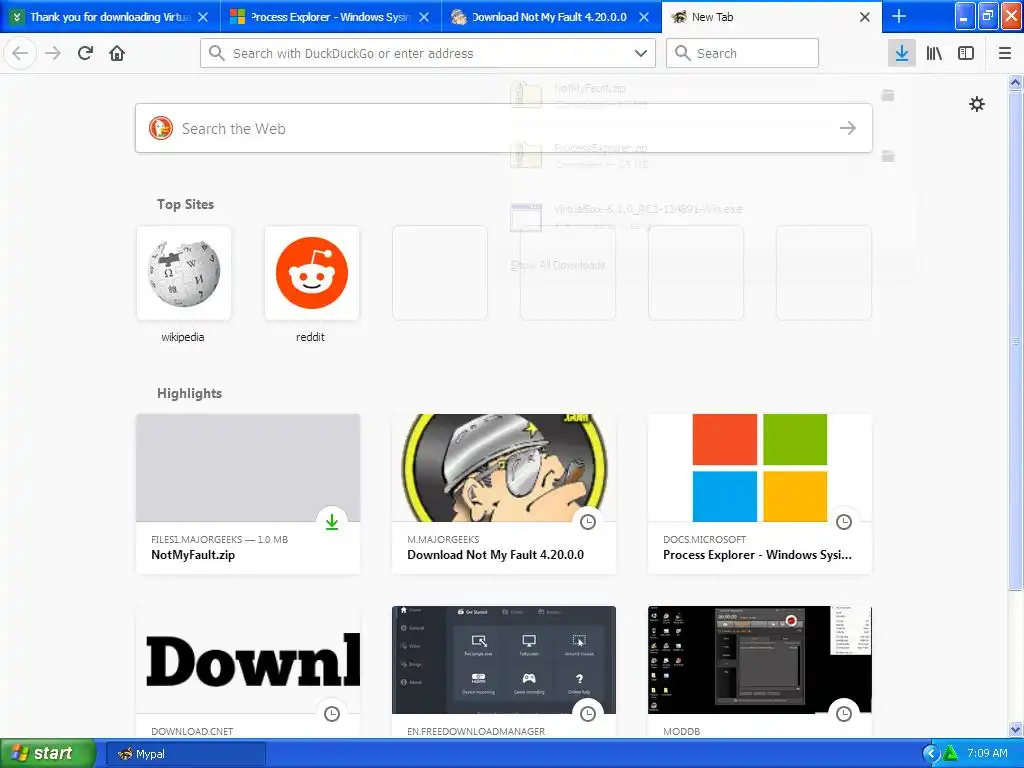Viewport: 1024px width, 768px height.
Task: Click the Highlights section heading
Action: point(189,393)
